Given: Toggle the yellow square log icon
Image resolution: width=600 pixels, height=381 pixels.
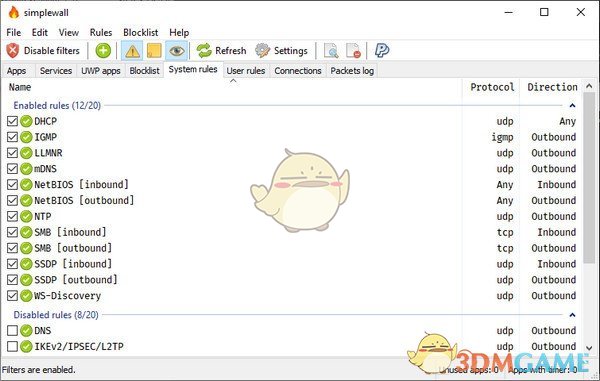Looking at the screenshot, I should tap(154, 50).
